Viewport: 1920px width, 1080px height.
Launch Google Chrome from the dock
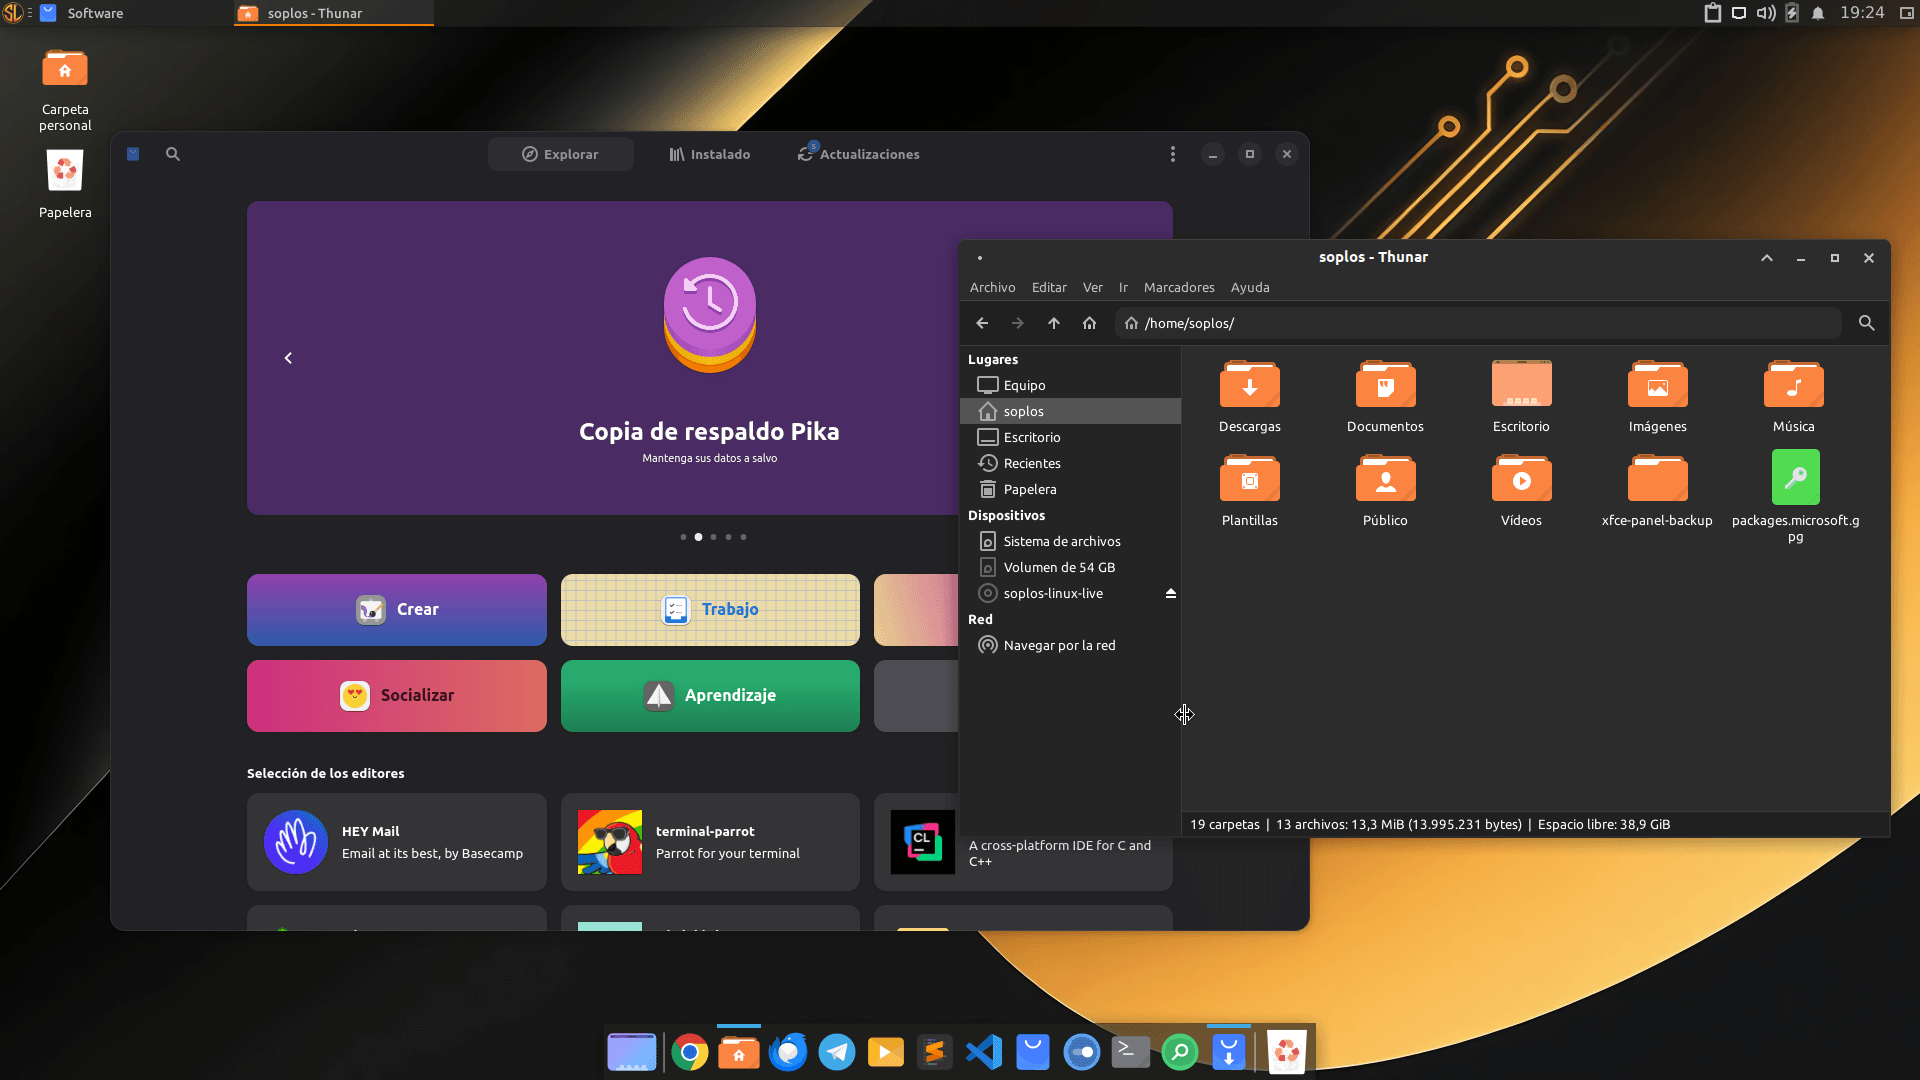point(690,1052)
